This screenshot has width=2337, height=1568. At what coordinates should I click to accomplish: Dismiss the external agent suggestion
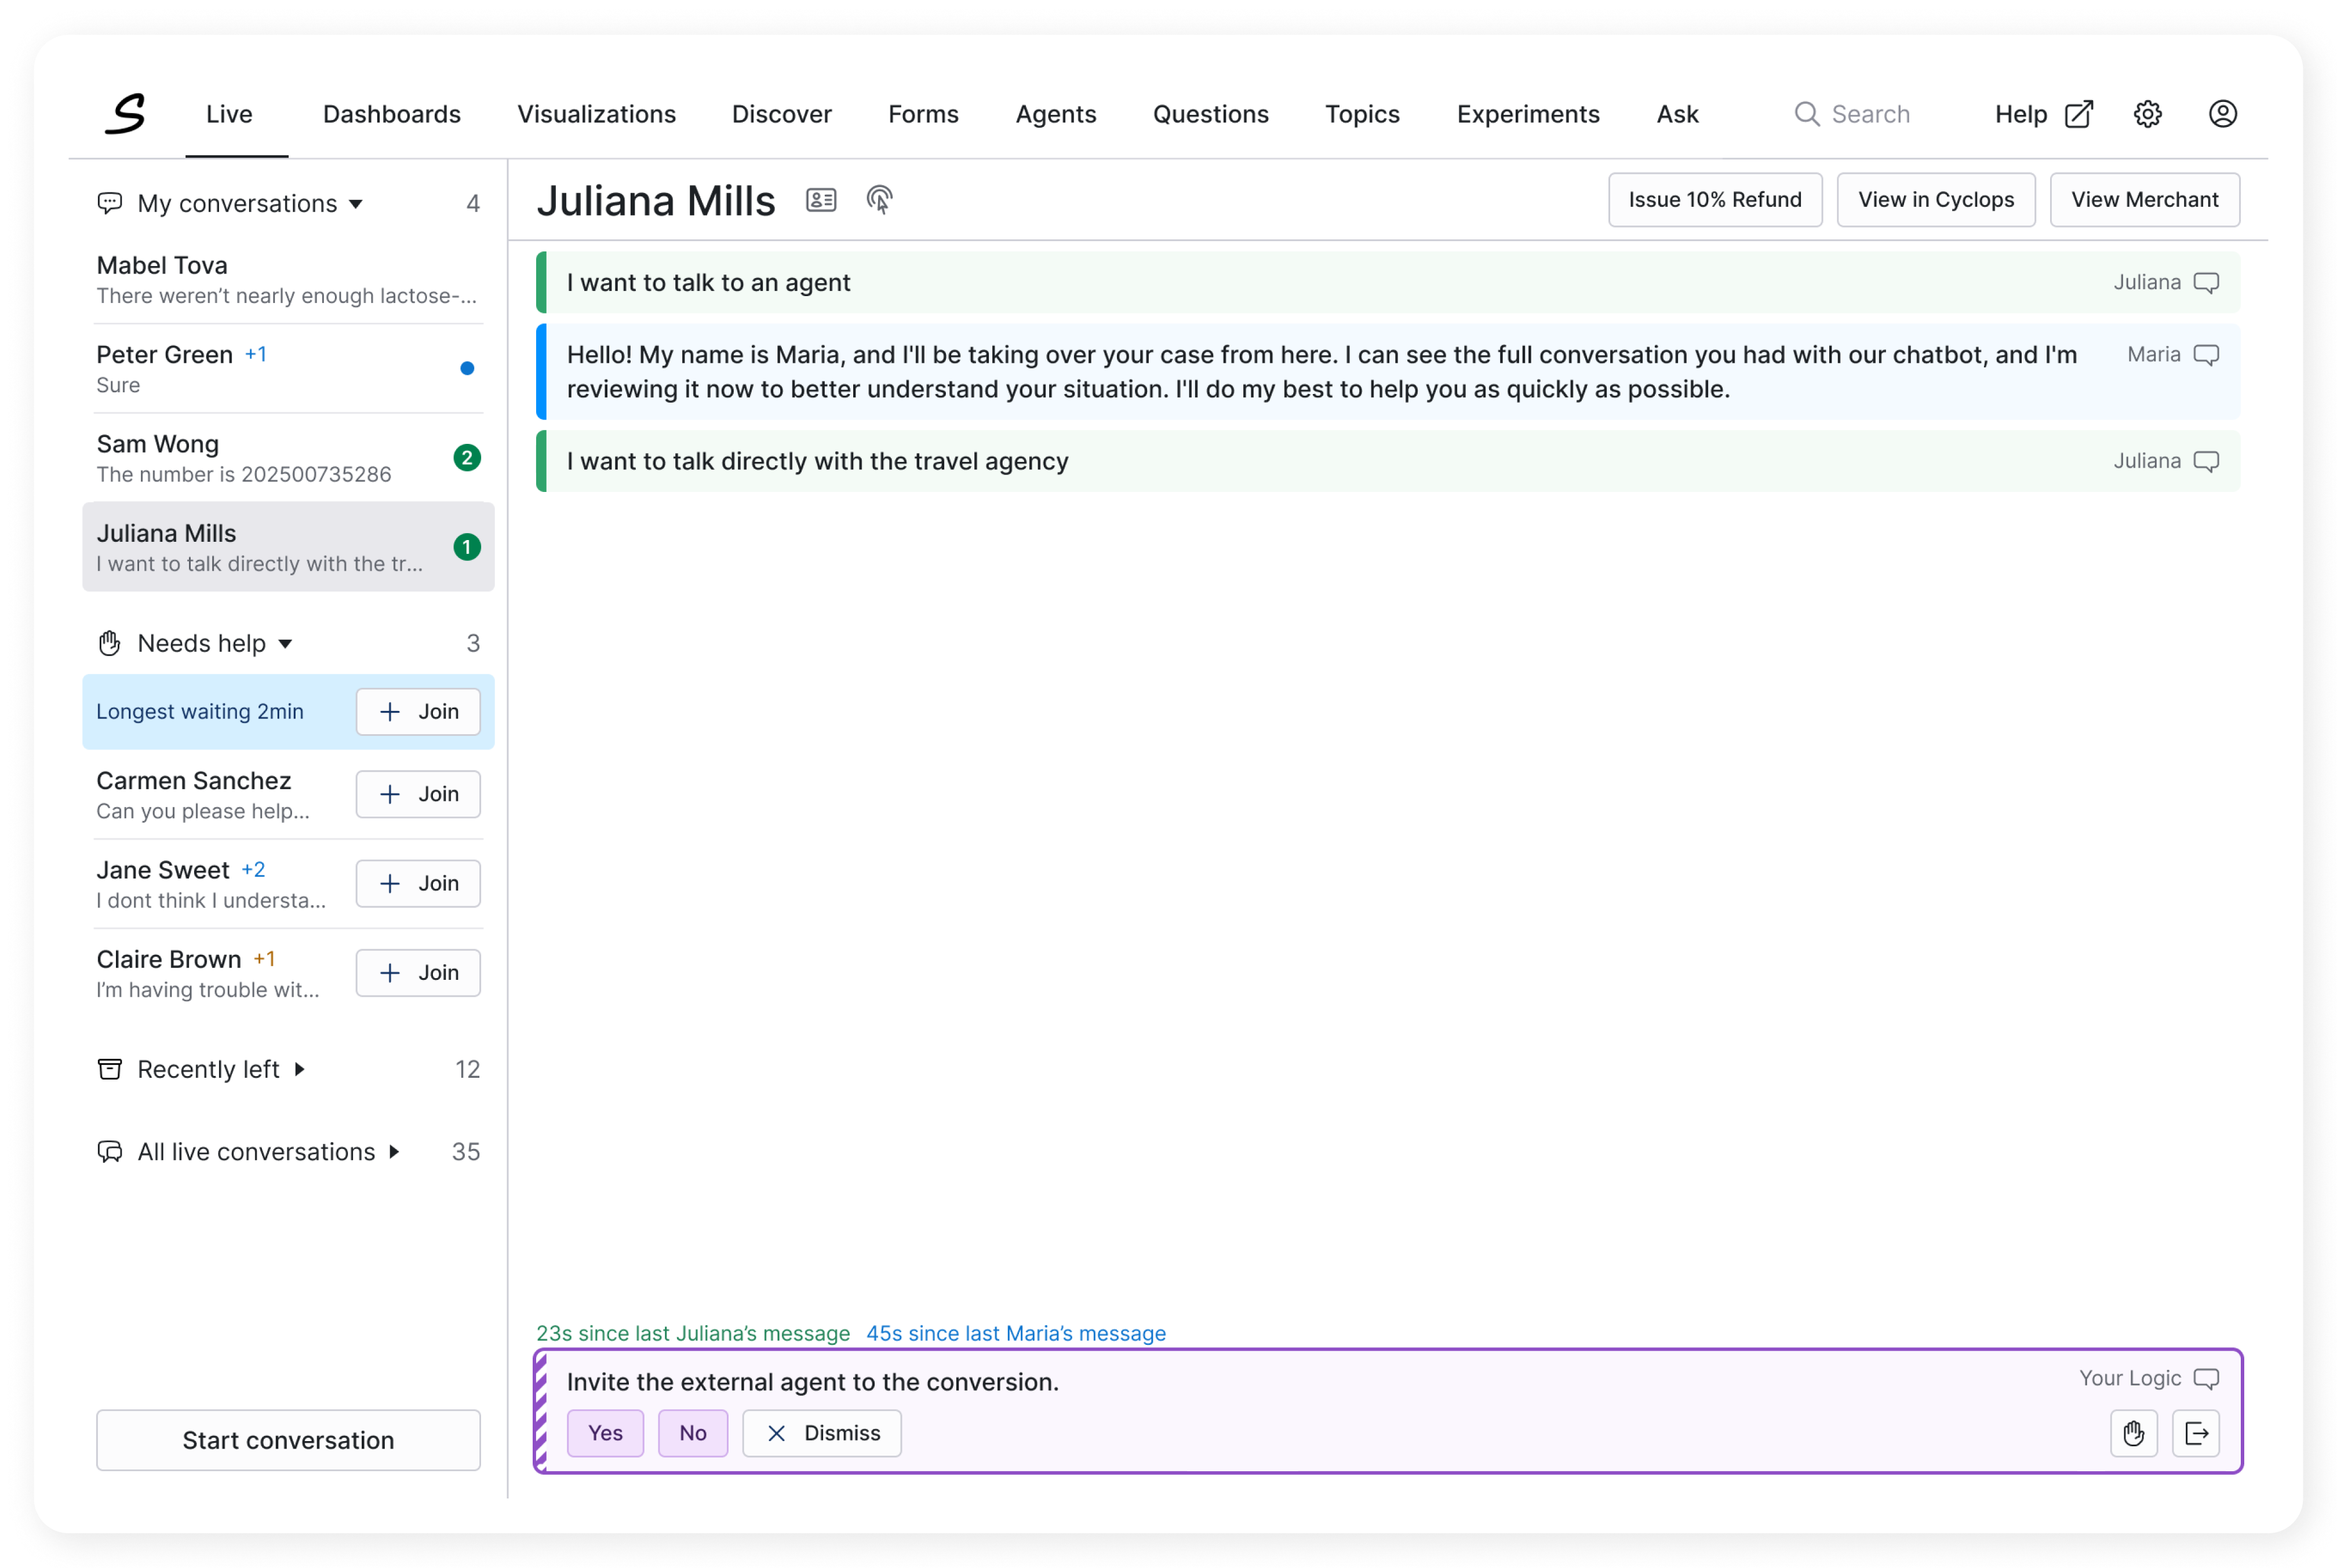(822, 1433)
